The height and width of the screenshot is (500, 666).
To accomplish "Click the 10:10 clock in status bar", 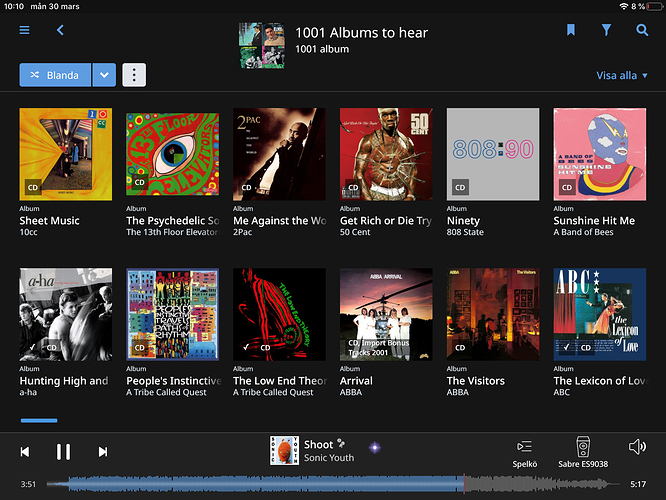I will 14,6.
